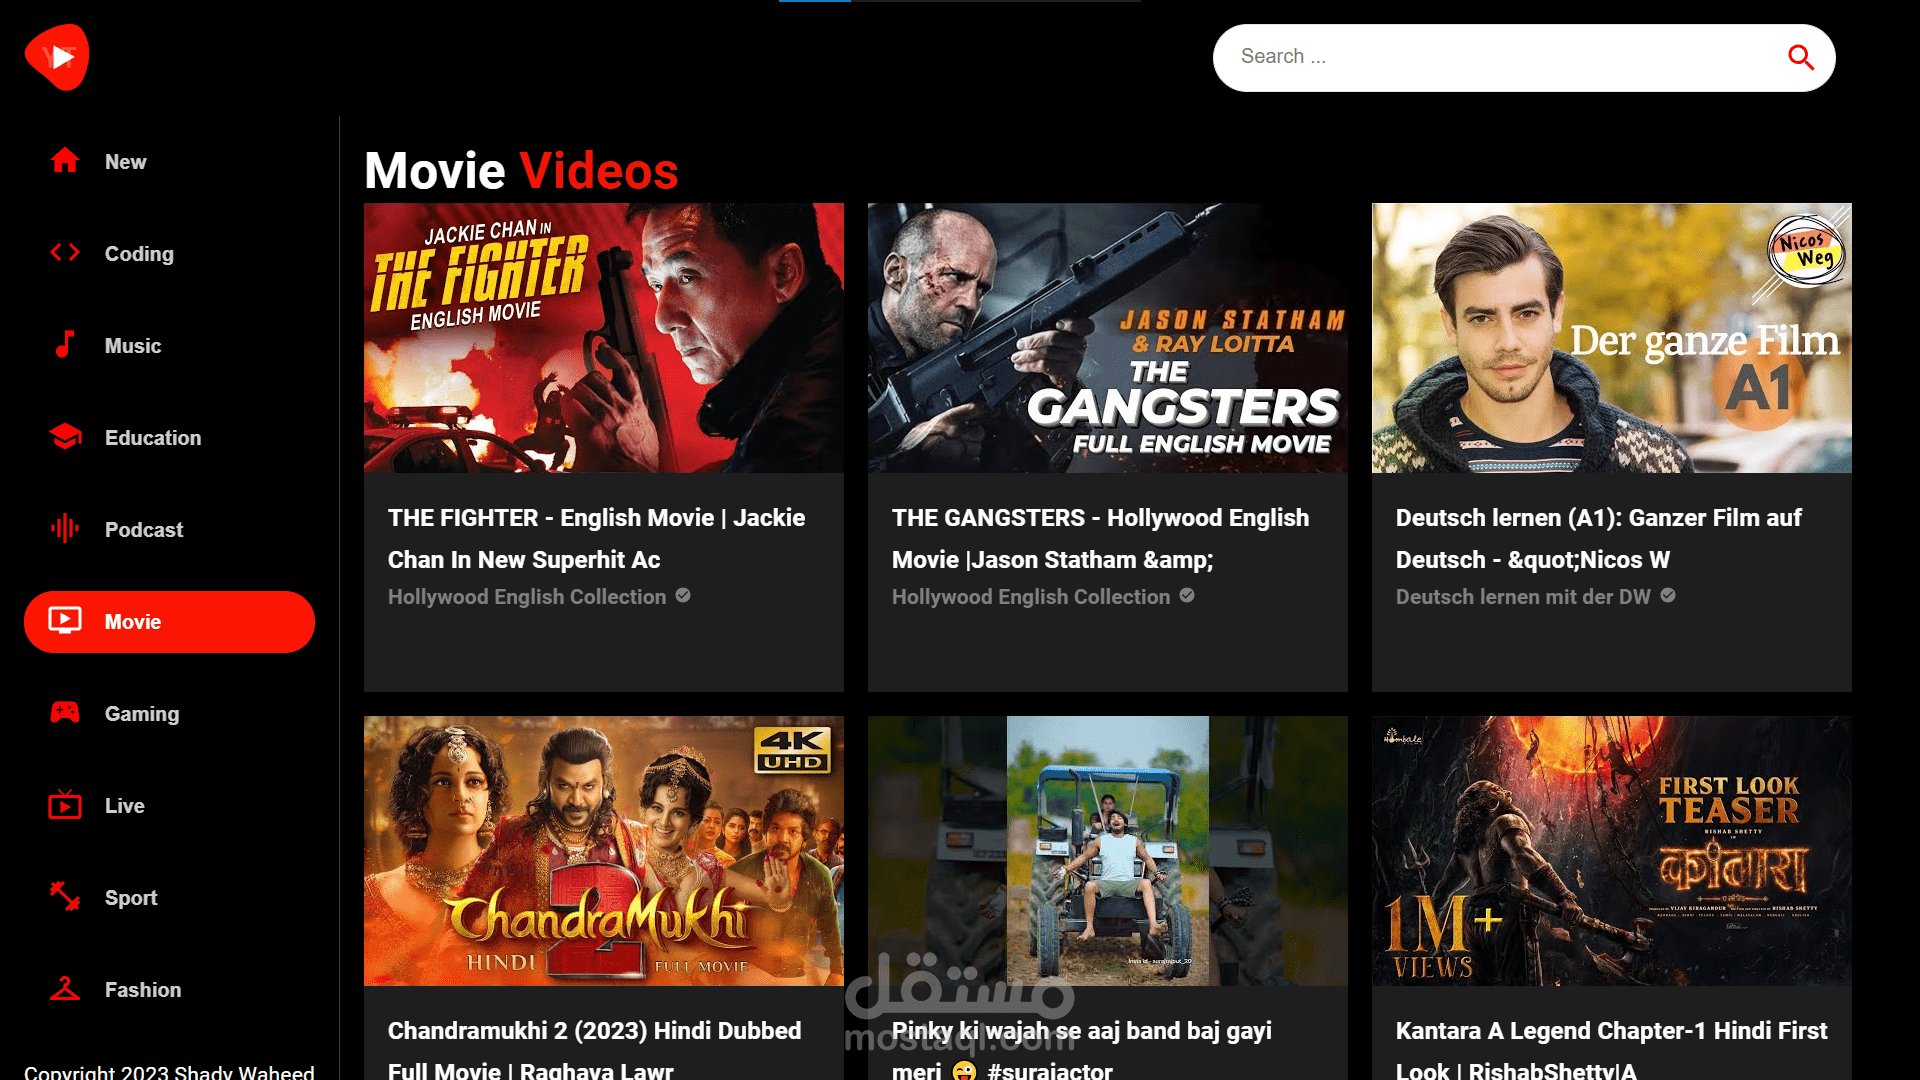Open Der ganze Film A1 thumbnail

click(1612, 338)
